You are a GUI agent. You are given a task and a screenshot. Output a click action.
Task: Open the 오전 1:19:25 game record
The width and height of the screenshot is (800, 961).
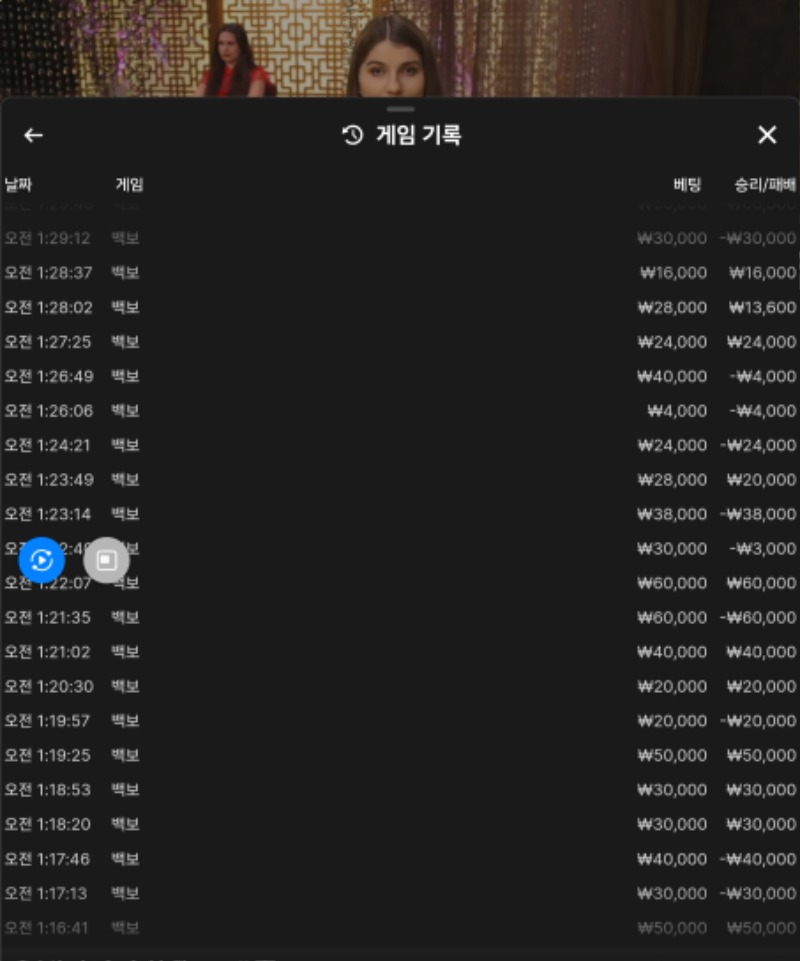[400, 755]
